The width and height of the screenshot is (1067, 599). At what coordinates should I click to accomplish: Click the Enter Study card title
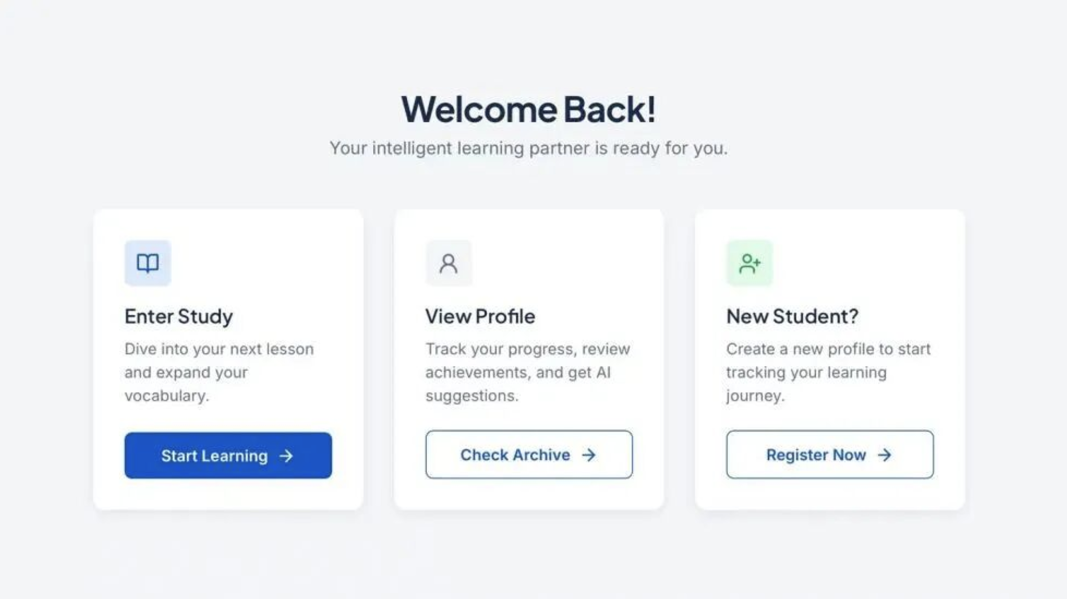pyautogui.click(x=179, y=317)
